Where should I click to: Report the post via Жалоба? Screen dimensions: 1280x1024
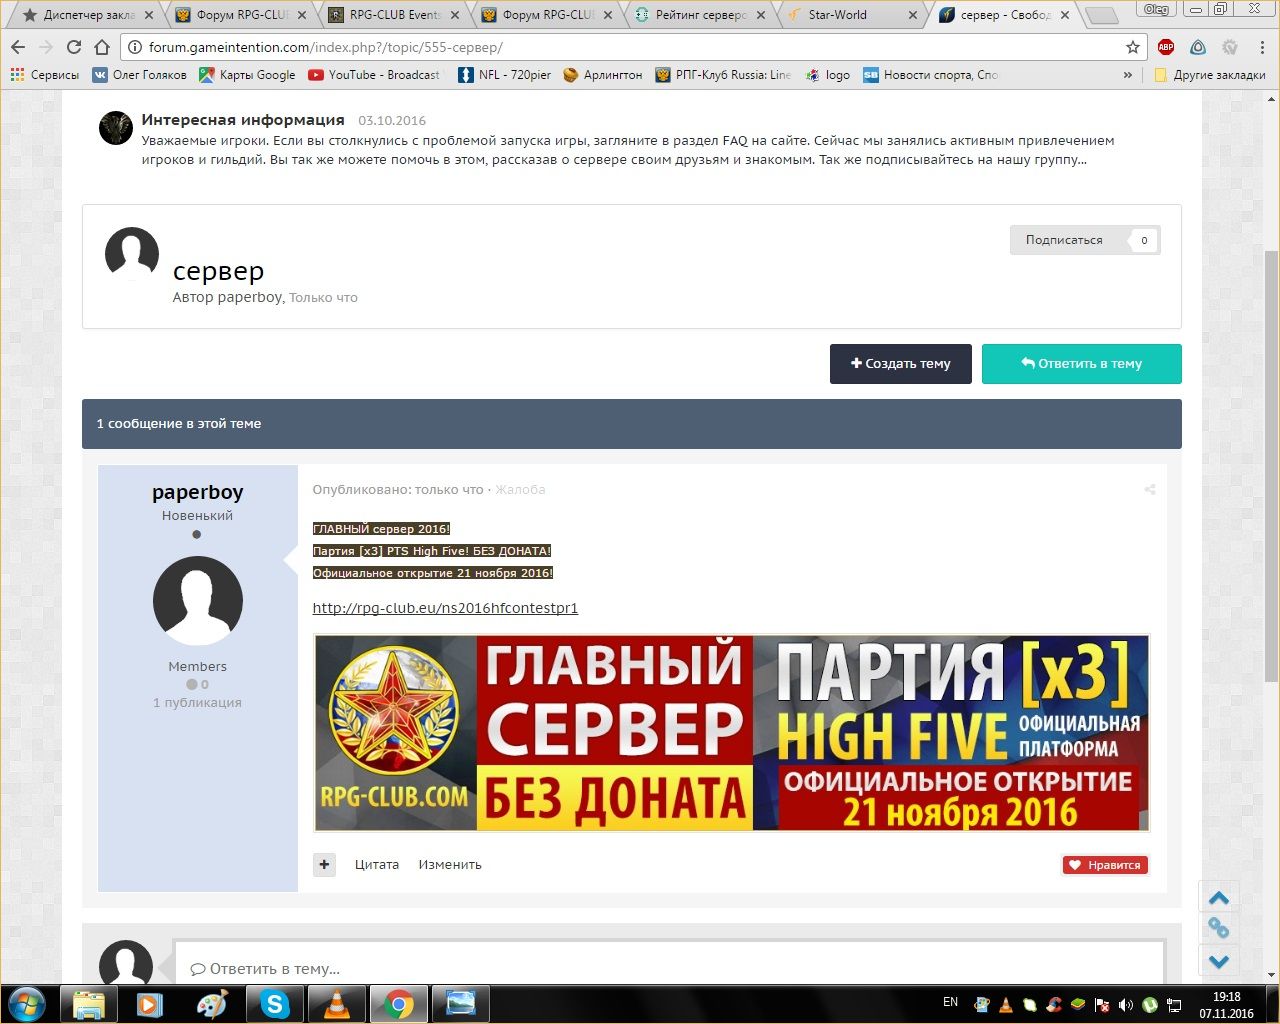[x=520, y=490]
